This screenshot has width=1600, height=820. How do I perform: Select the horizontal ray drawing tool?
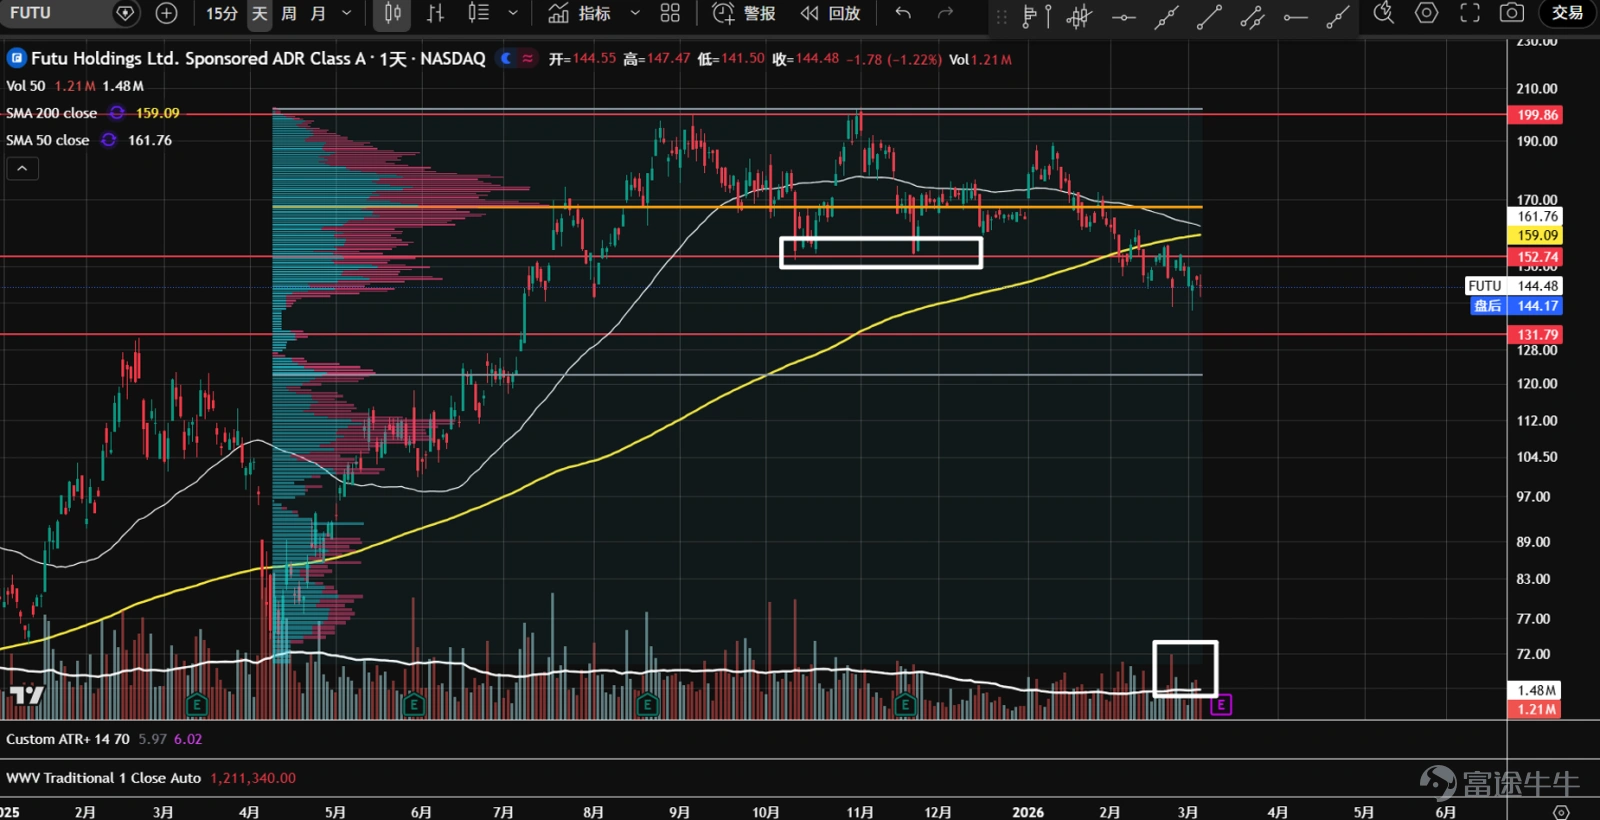point(1295,16)
